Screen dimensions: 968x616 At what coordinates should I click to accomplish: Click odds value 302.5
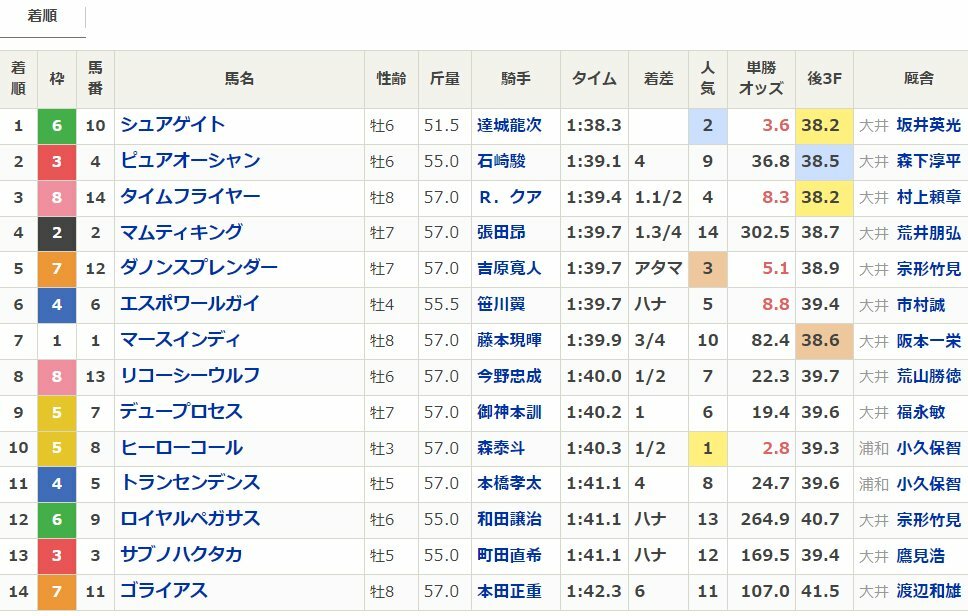click(765, 233)
